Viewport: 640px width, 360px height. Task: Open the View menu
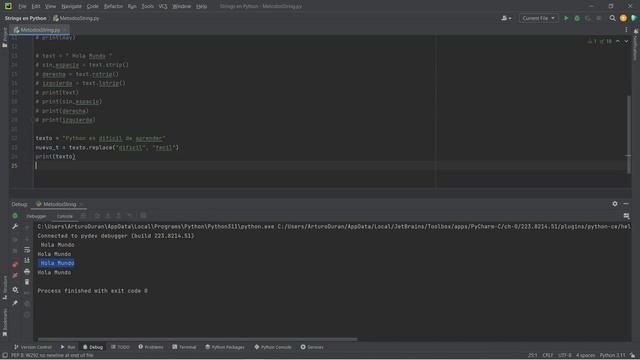tap(50, 6)
